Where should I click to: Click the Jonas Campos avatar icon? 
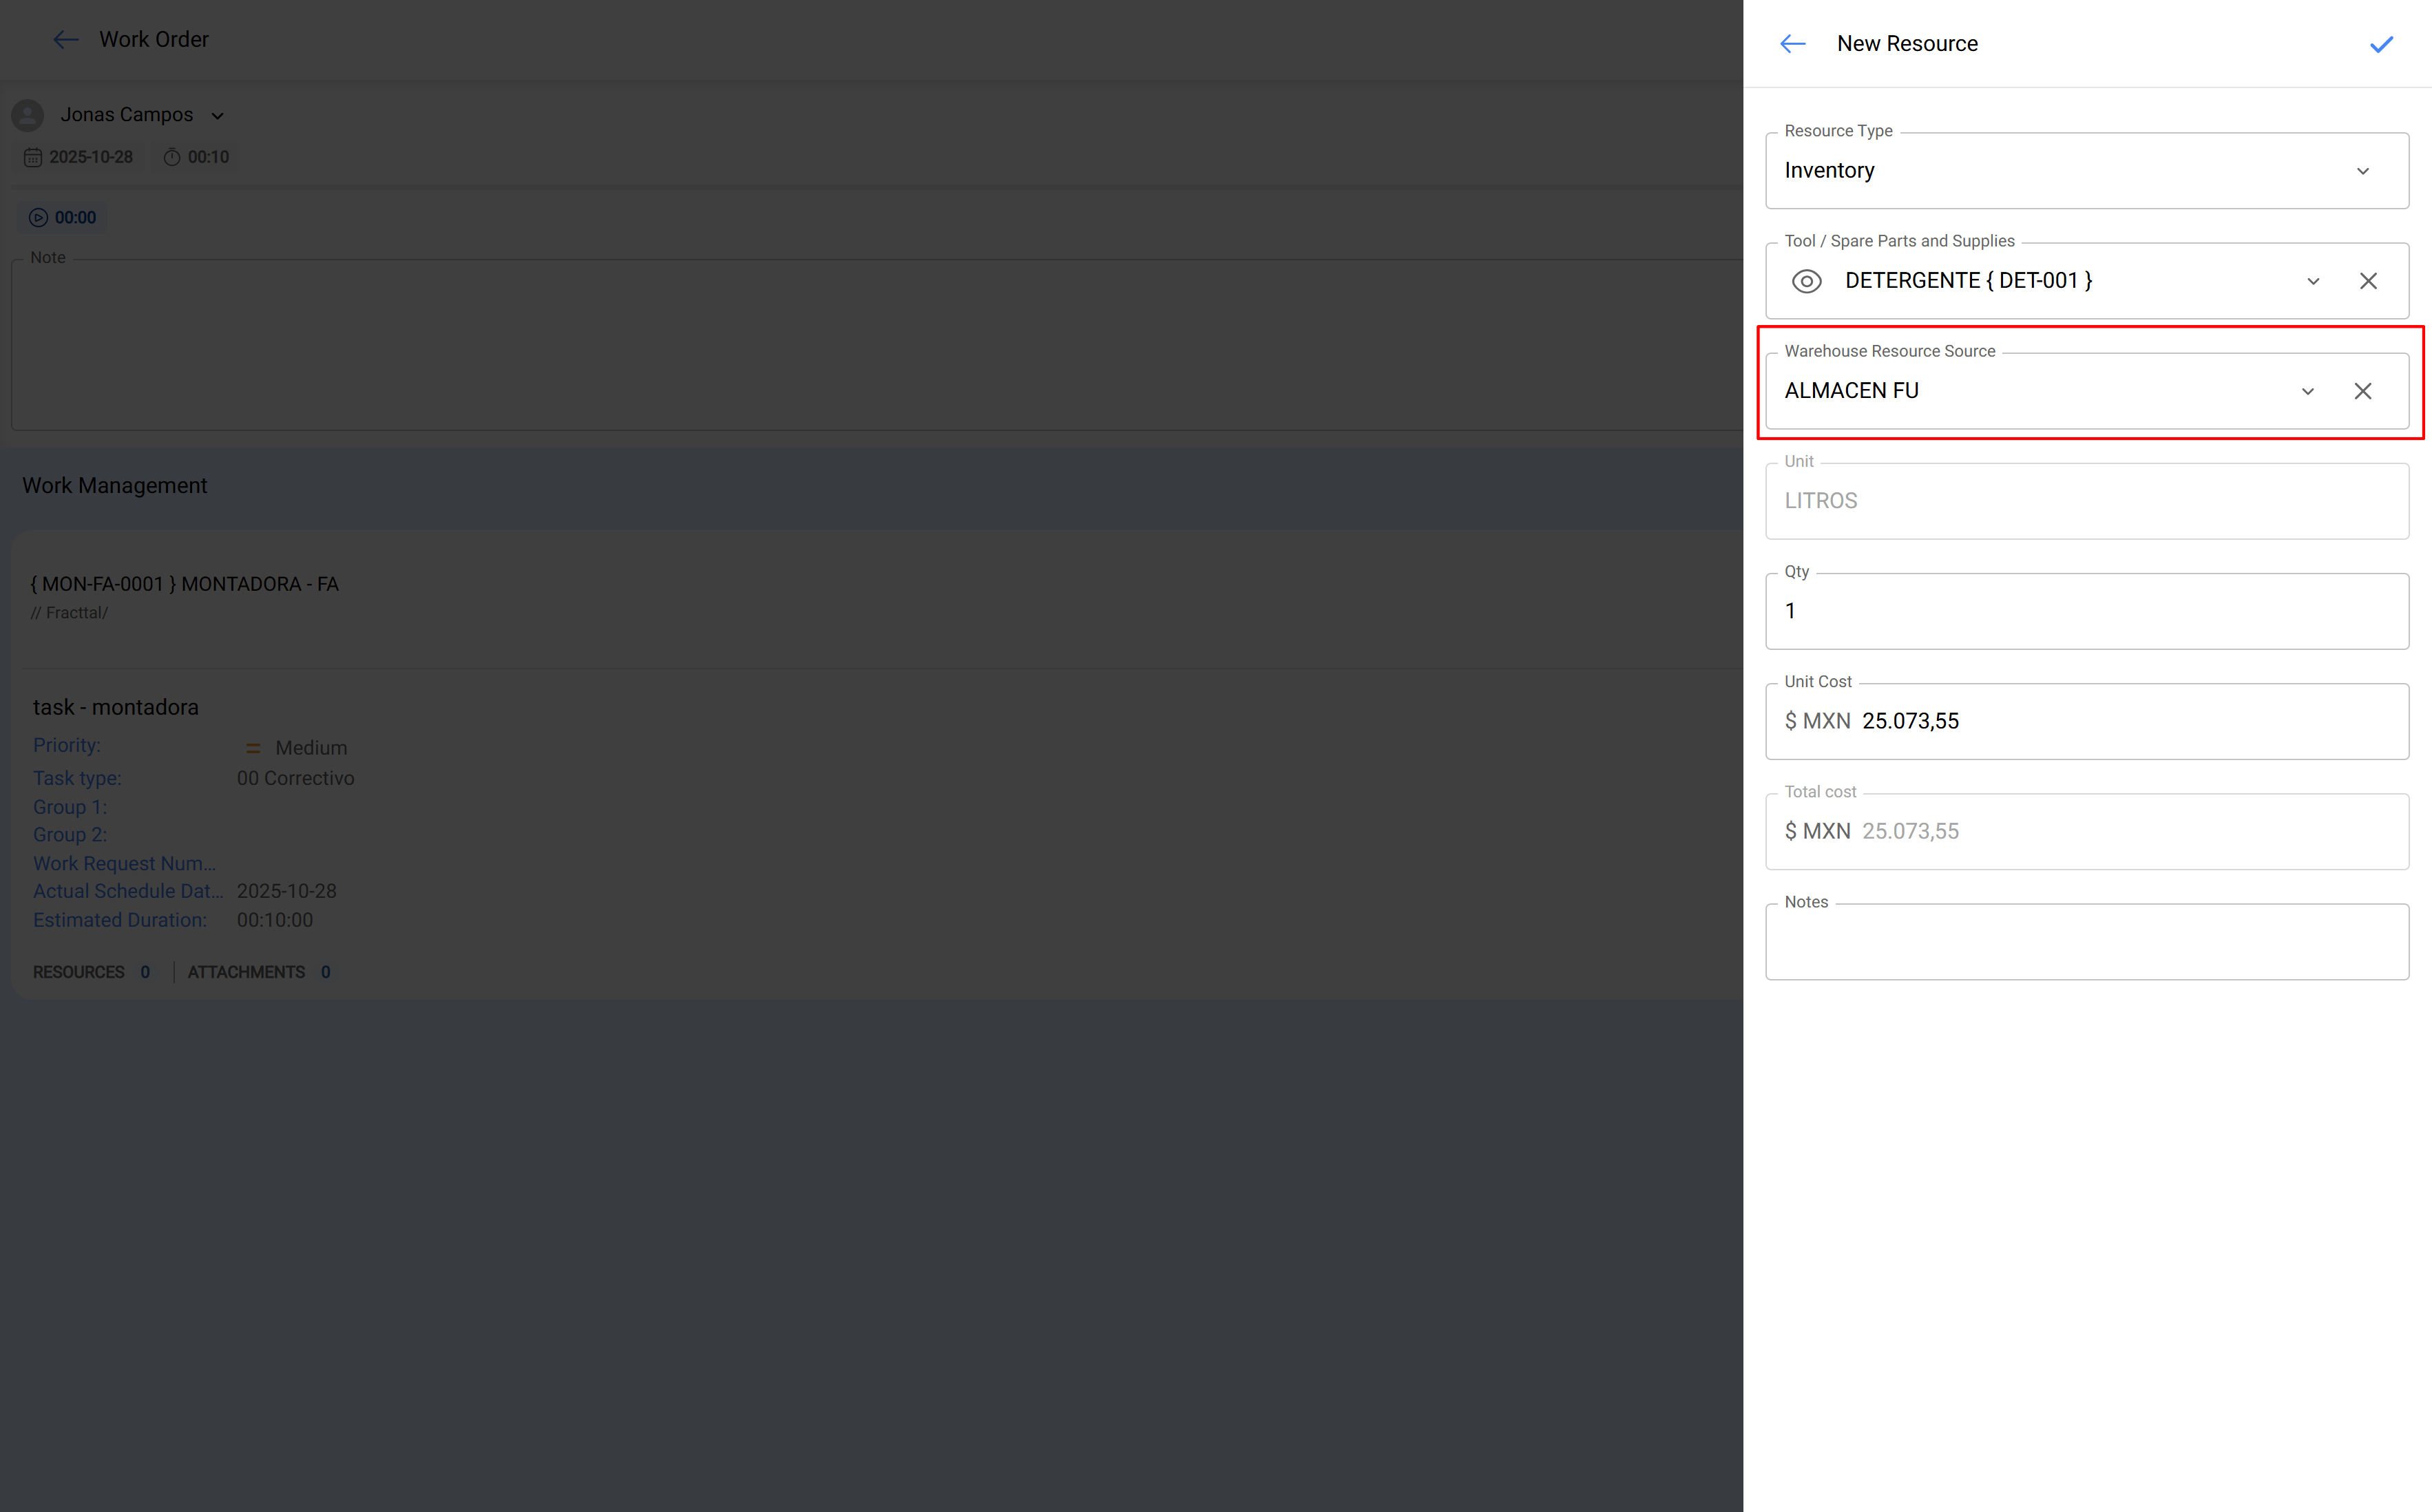(28, 115)
